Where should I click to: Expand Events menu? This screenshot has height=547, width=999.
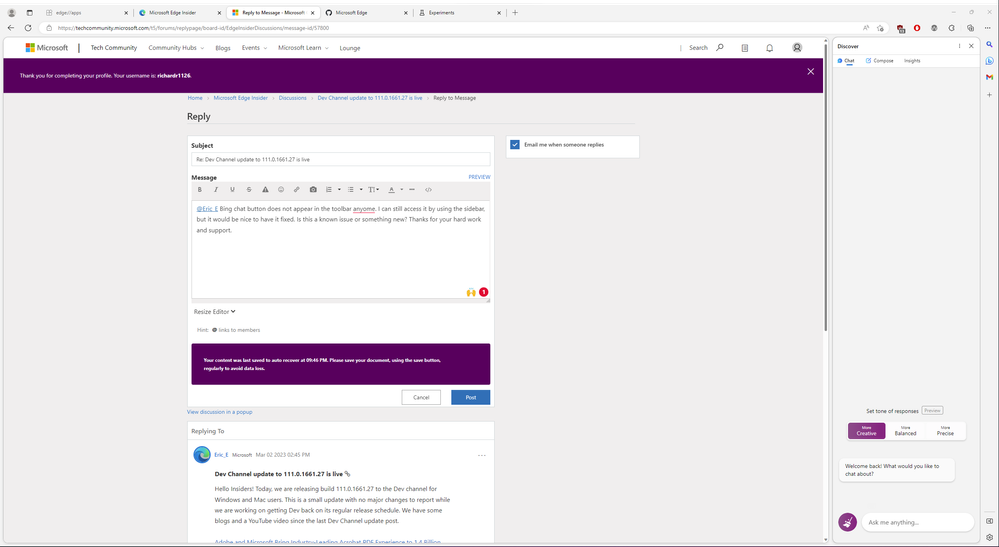[x=254, y=48]
